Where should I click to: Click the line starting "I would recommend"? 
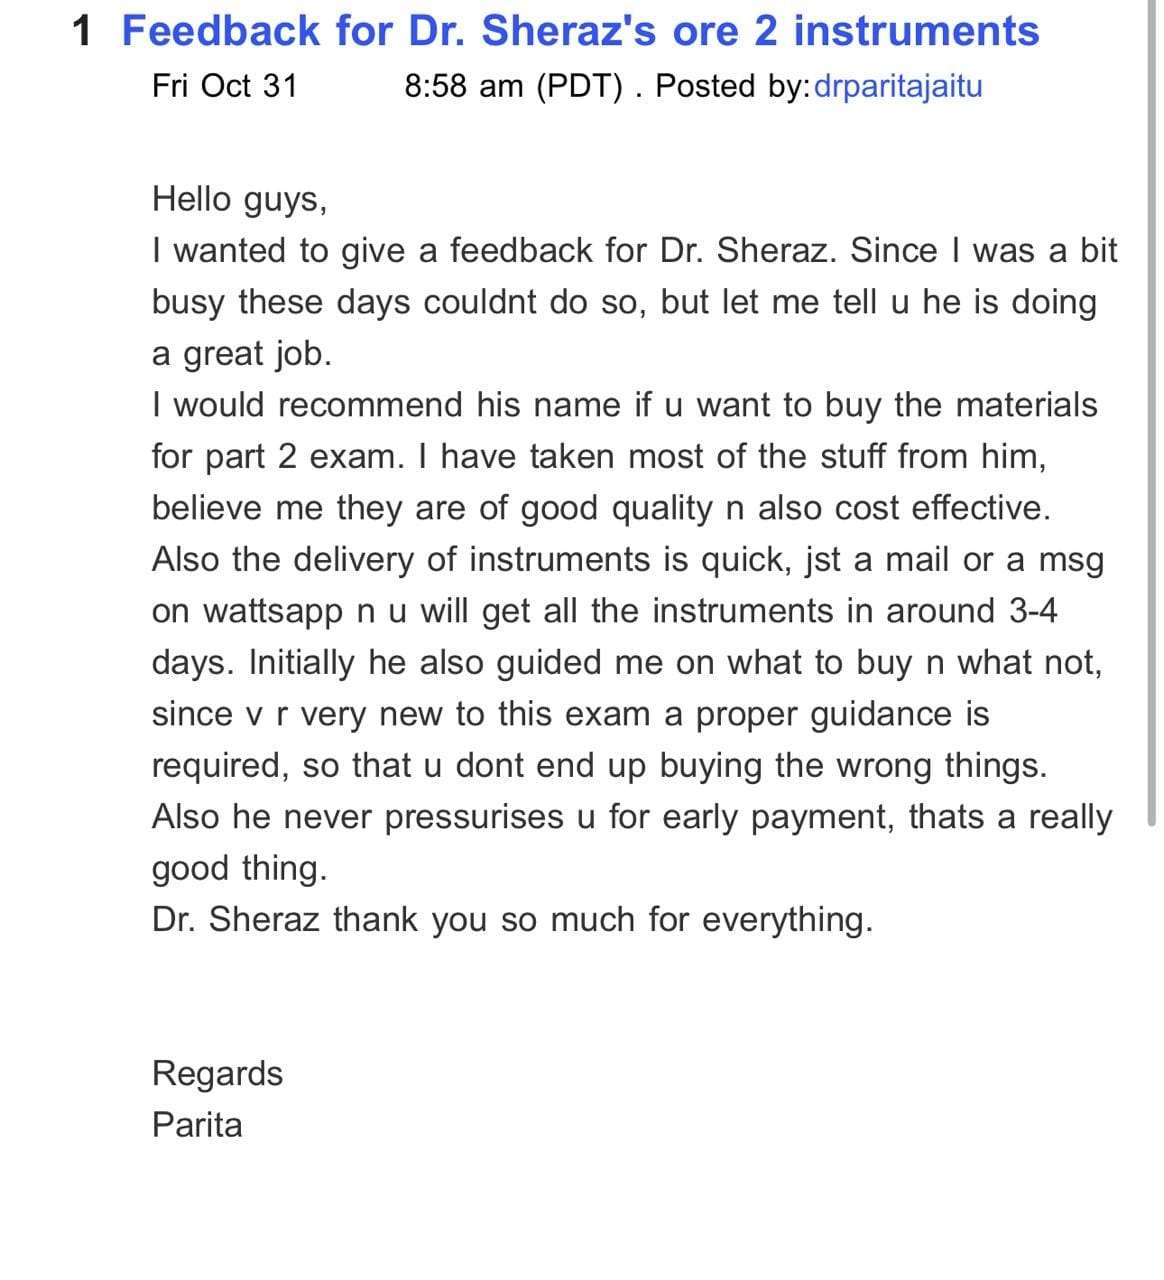click(624, 405)
